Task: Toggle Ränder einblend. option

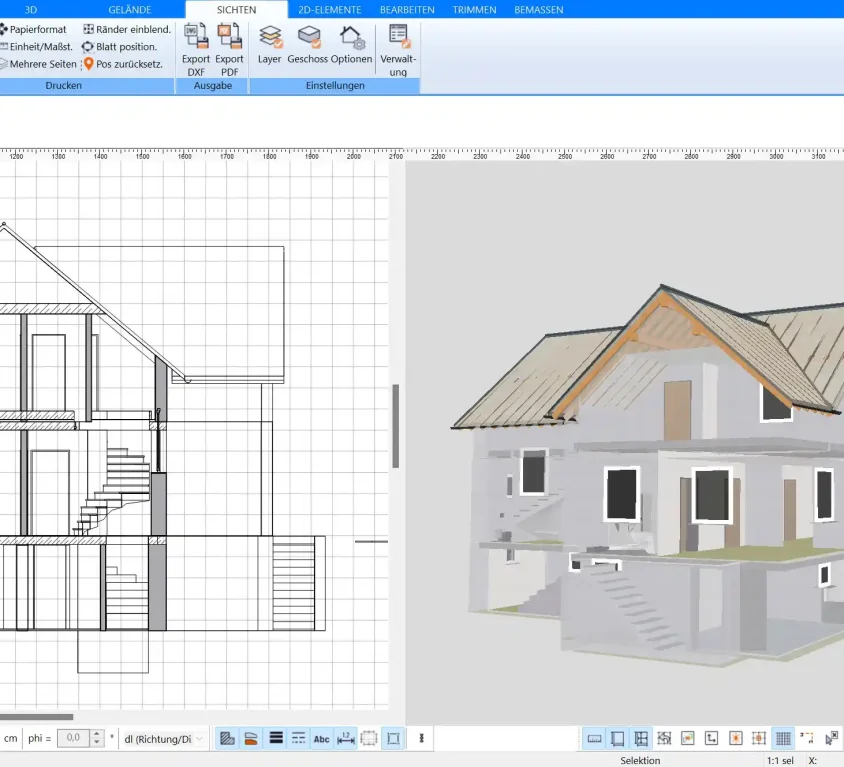Action: coord(127,30)
